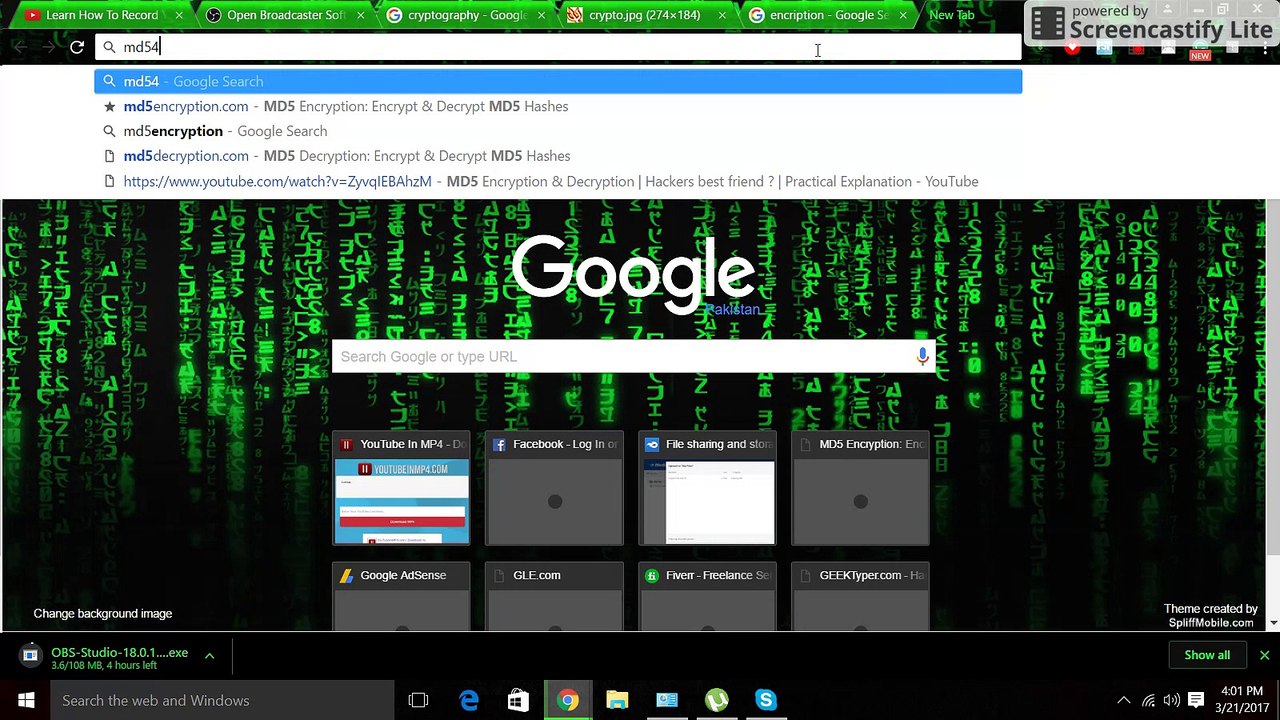The height and width of the screenshot is (720, 1280).
Task: Click the magnifier icon in the address bar
Action: coord(109,47)
